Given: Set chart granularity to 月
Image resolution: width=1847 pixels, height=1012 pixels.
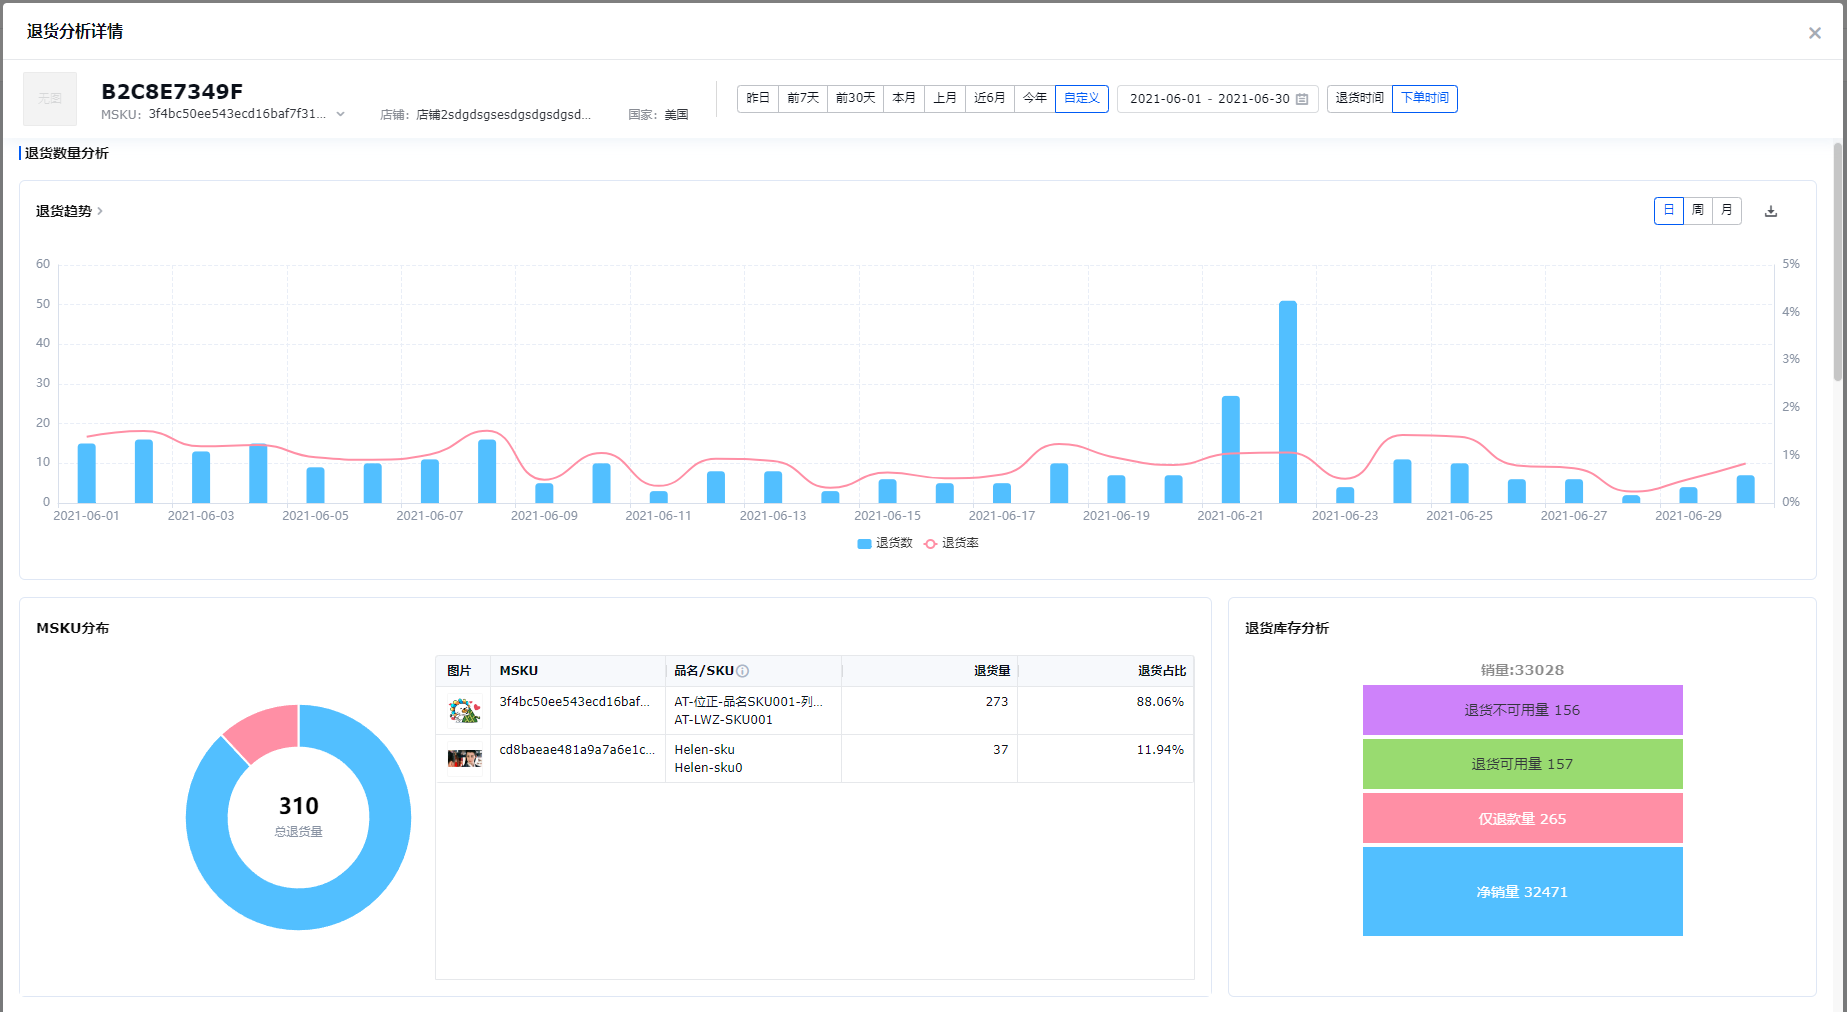Looking at the screenshot, I should pos(1727,211).
